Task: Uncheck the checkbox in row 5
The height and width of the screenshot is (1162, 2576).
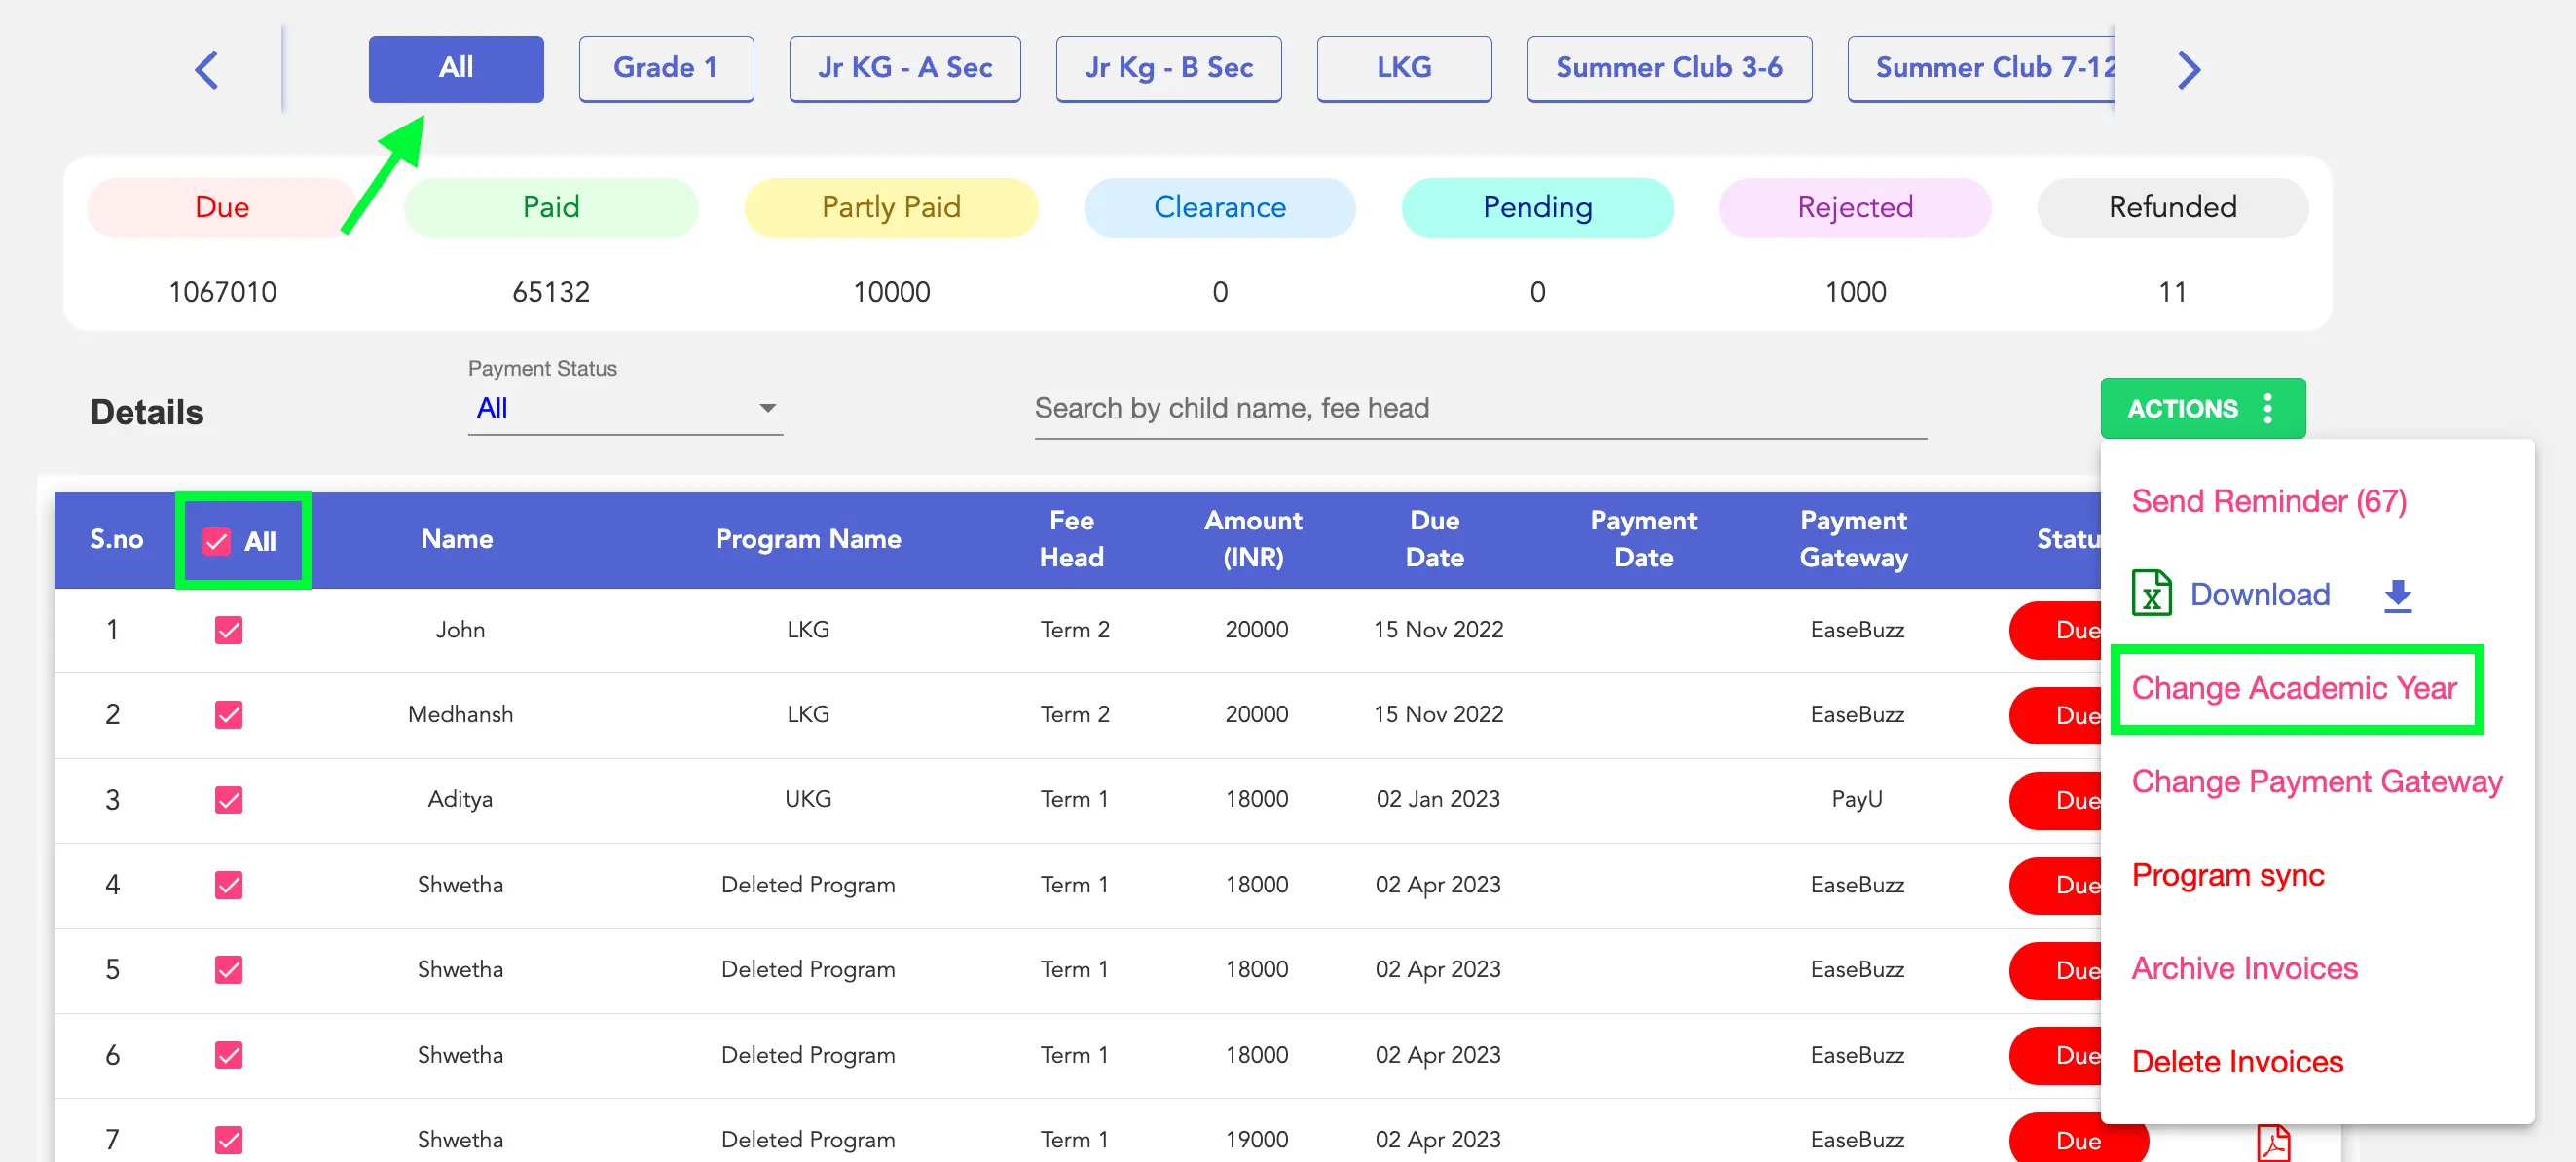Action: pyautogui.click(x=229, y=970)
